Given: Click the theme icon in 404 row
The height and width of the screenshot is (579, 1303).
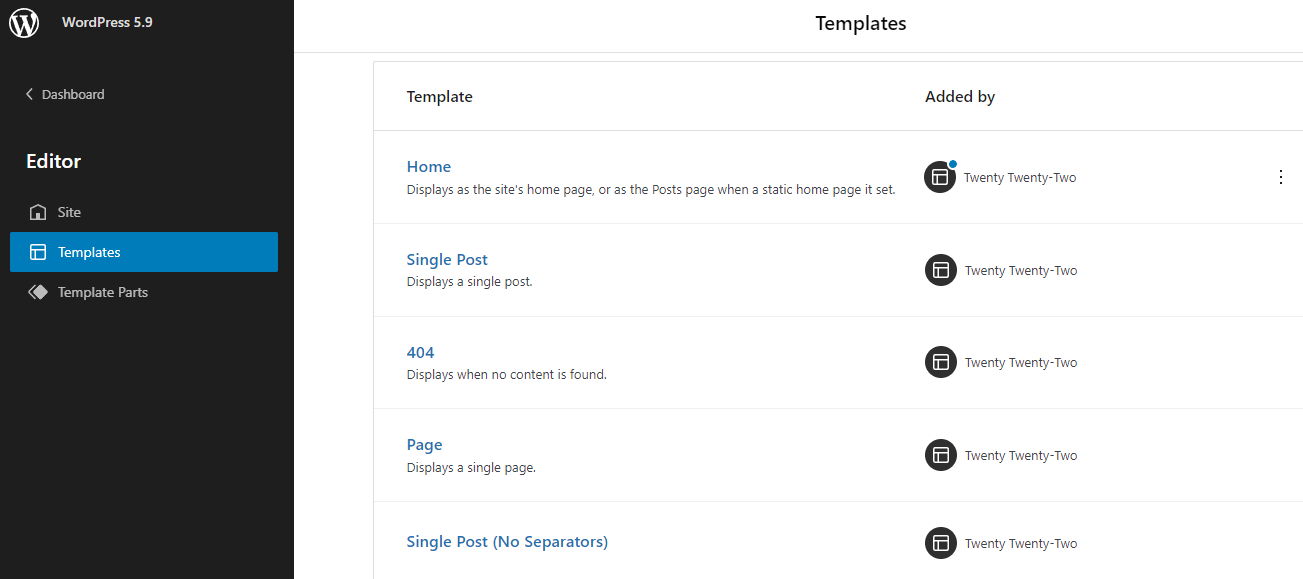Looking at the screenshot, I should click(940, 362).
